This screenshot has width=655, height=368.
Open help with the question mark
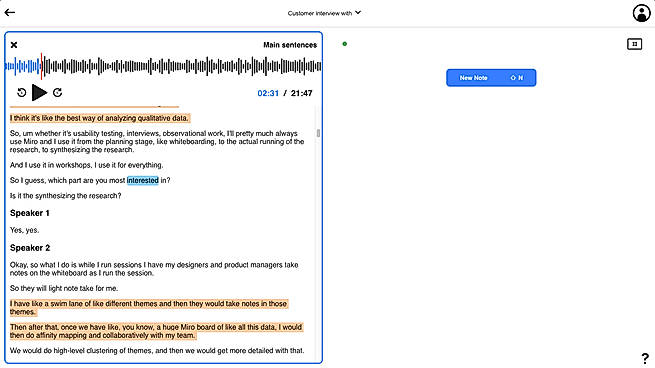click(645, 358)
